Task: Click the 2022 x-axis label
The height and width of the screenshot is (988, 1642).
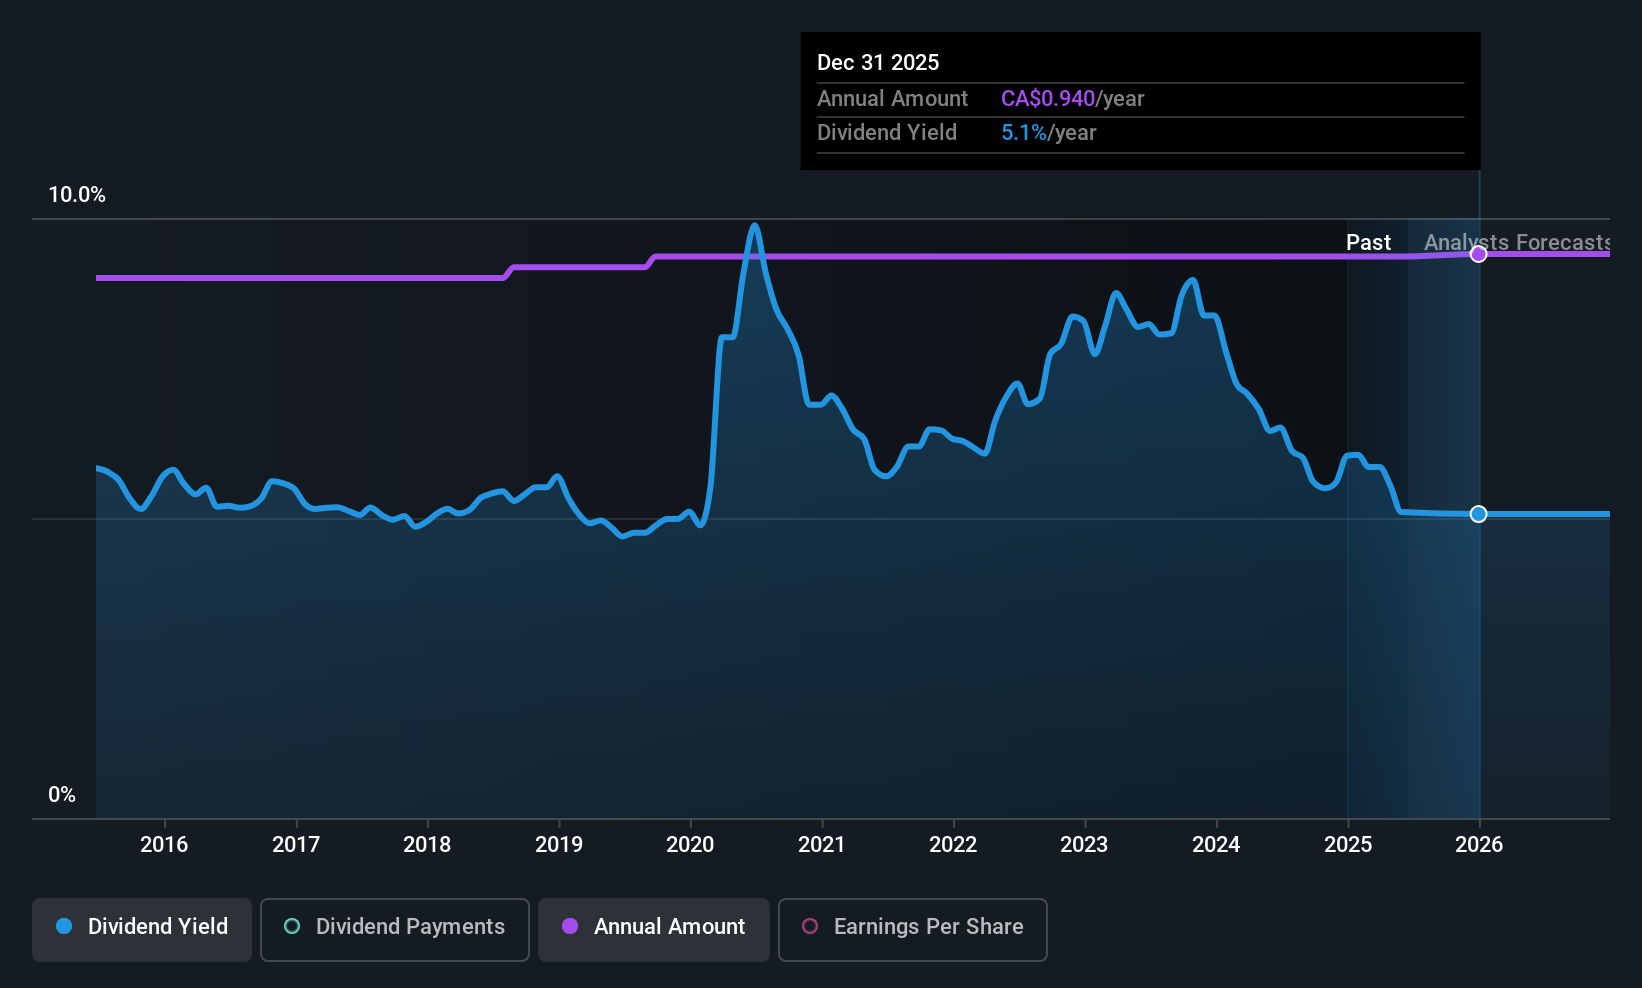Action: point(953,845)
